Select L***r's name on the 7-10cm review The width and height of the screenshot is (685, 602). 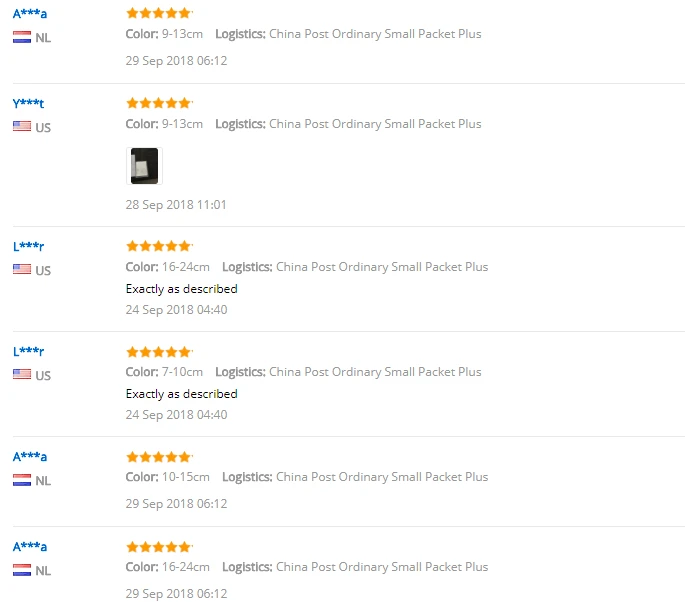click(x=28, y=351)
